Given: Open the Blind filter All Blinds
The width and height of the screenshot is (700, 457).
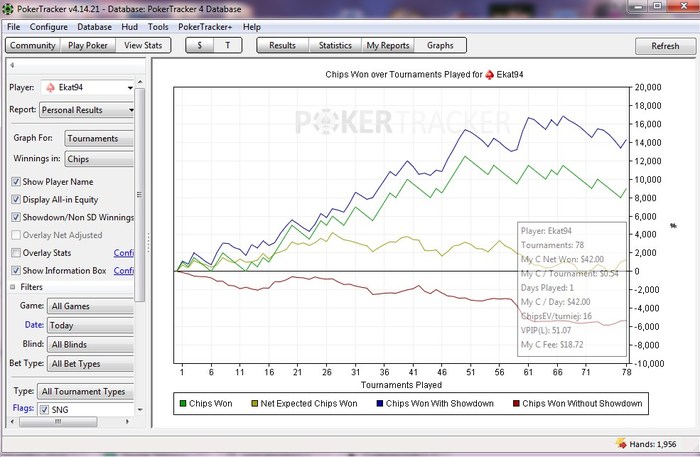Looking at the screenshot, I should (x=90, y=345).
